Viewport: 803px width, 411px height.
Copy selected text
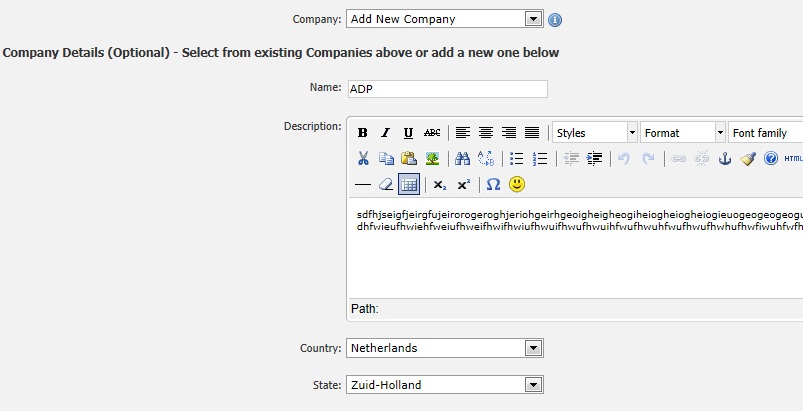[386, 158]
